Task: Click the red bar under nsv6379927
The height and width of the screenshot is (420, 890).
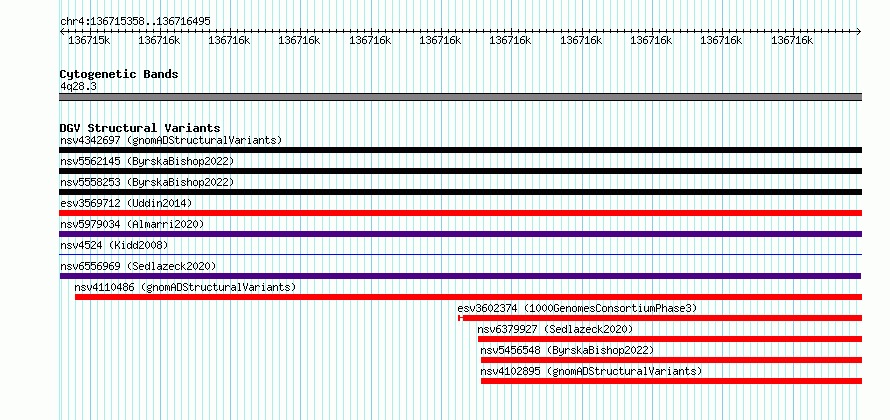Action: coord(670,339)
